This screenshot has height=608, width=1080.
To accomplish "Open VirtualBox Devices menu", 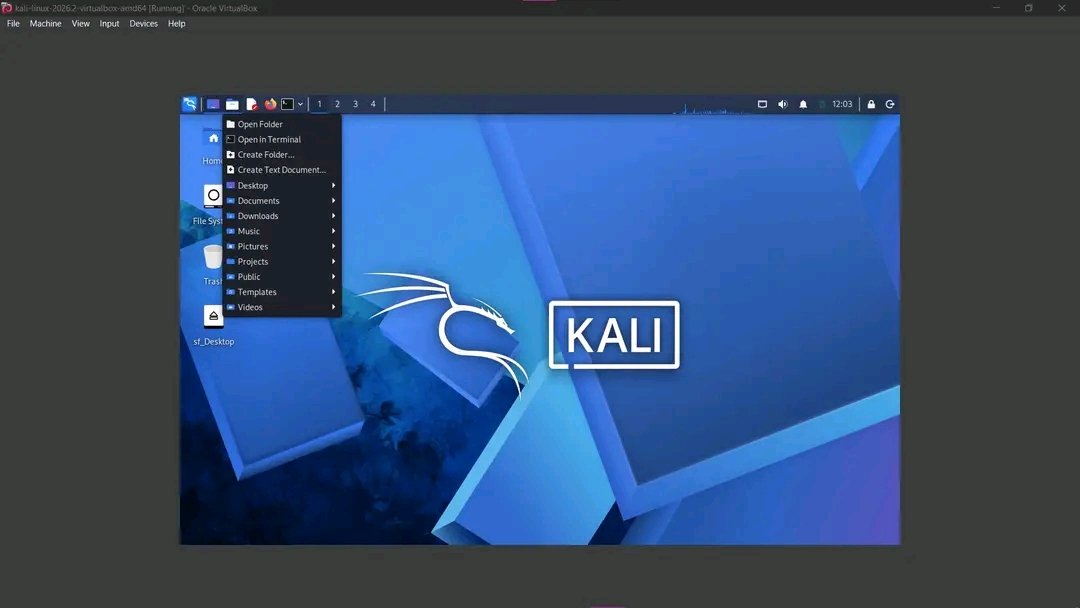I will coord(143,23).
